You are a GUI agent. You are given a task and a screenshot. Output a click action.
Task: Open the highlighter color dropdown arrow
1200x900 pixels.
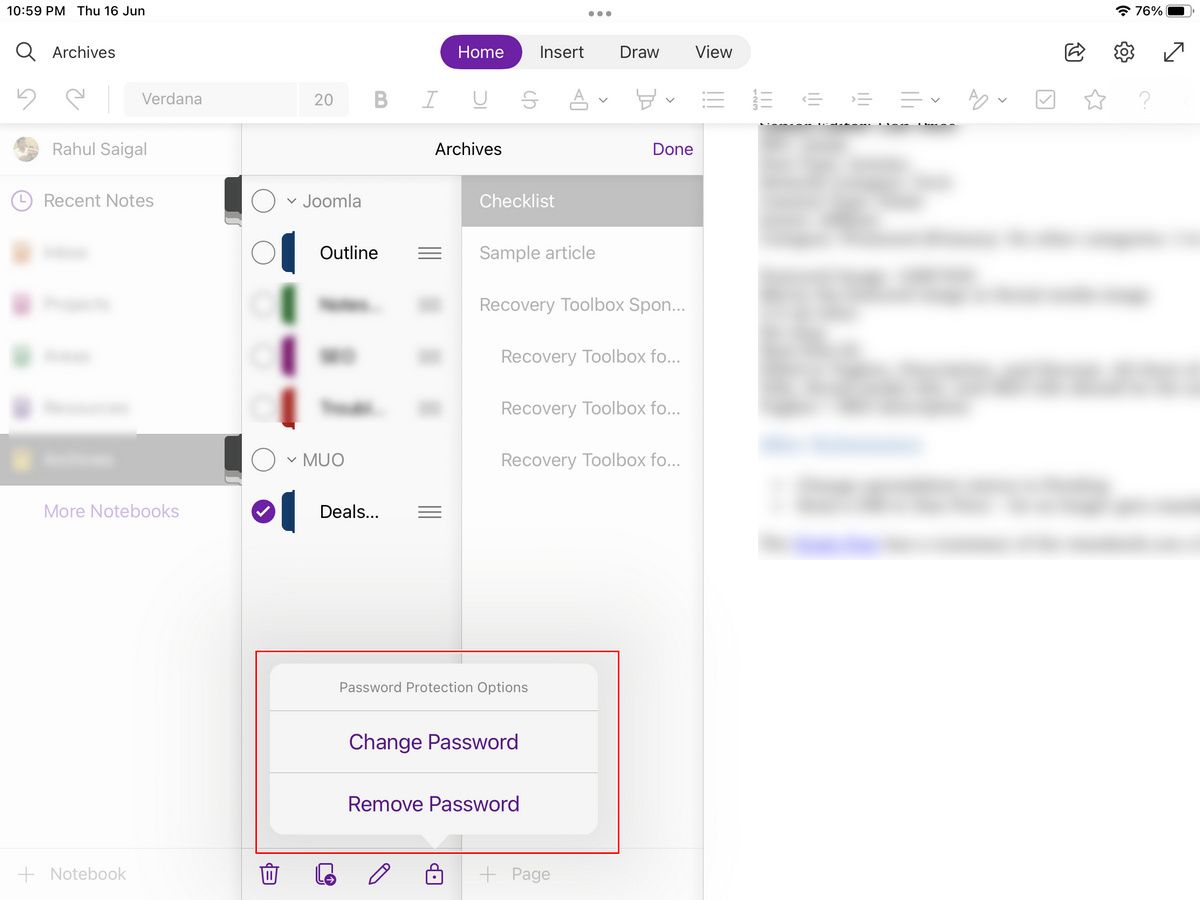(670, 100)
